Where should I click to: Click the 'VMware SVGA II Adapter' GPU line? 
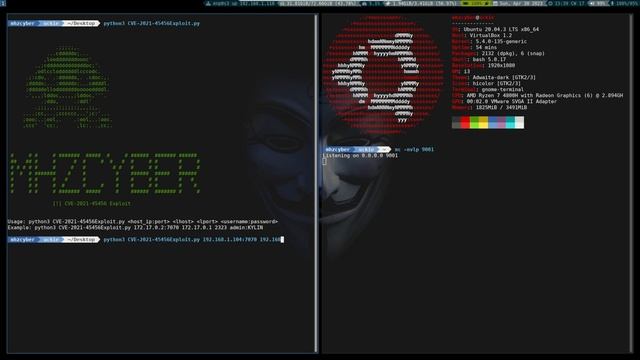pyautogui.click(x=504, y=101)
